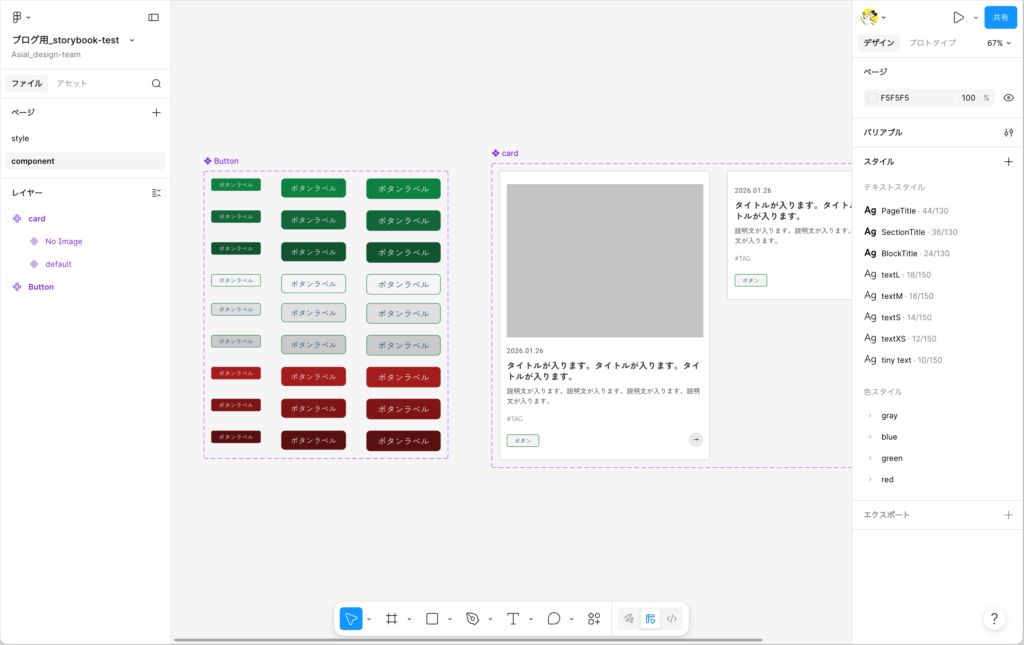The width and height of the screenshot is (1024, 645).
Task: Open Frame tool options chevron
Action: coord(409,619)
